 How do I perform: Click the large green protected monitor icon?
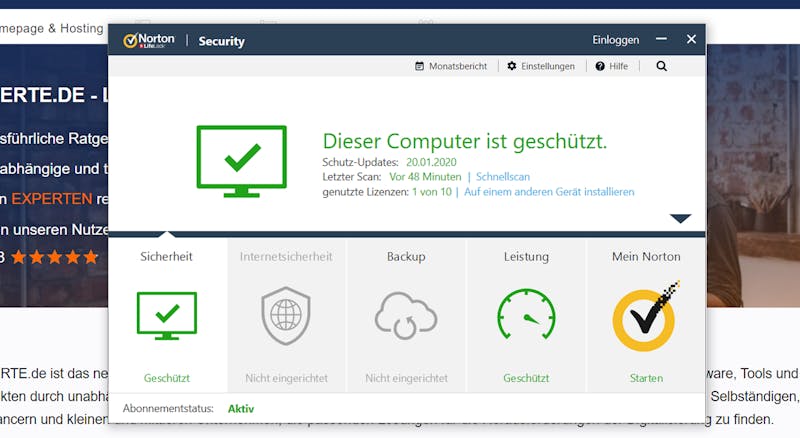pos(241,161)
